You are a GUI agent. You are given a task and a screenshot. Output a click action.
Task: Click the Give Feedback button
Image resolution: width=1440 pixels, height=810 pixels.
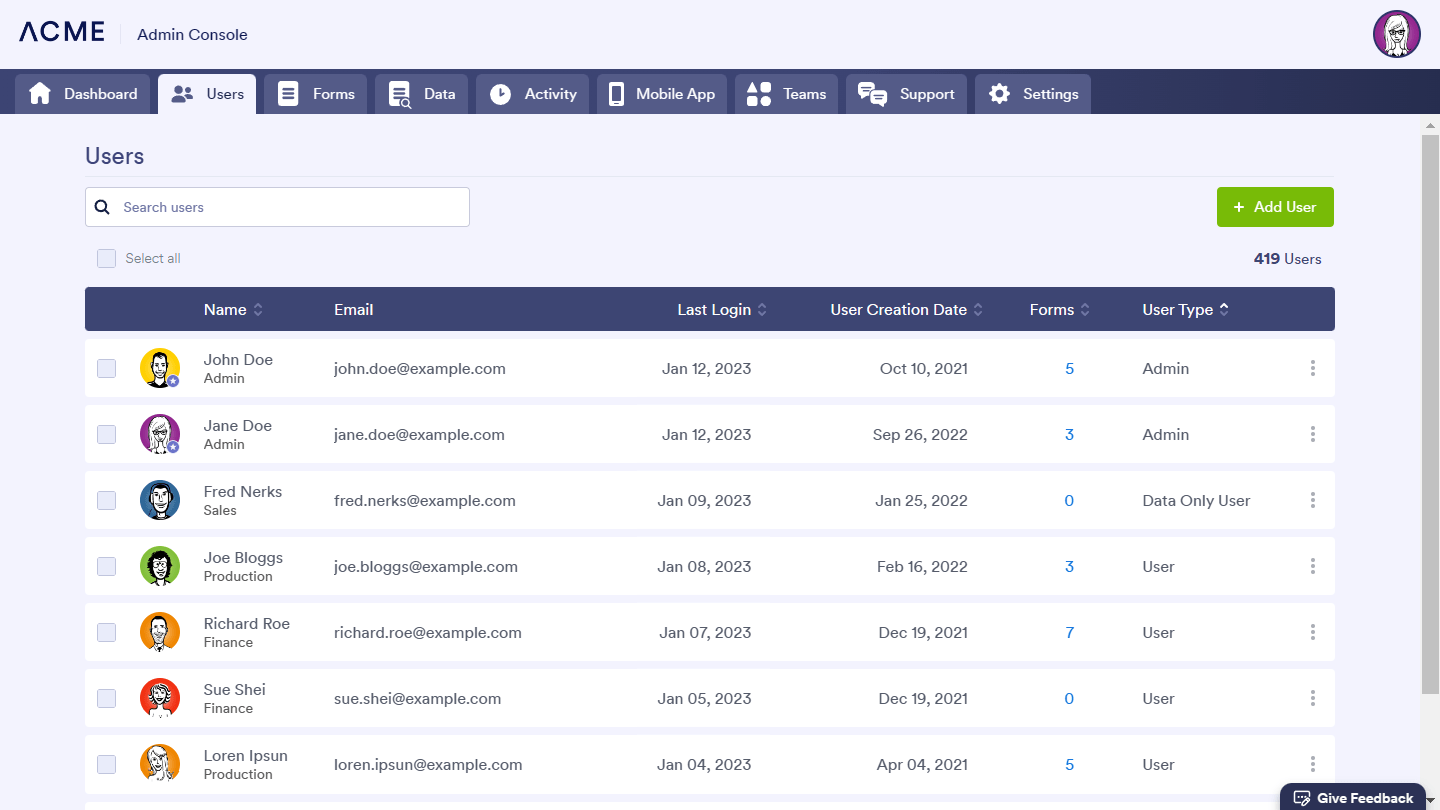click(x=1353, y=797)
